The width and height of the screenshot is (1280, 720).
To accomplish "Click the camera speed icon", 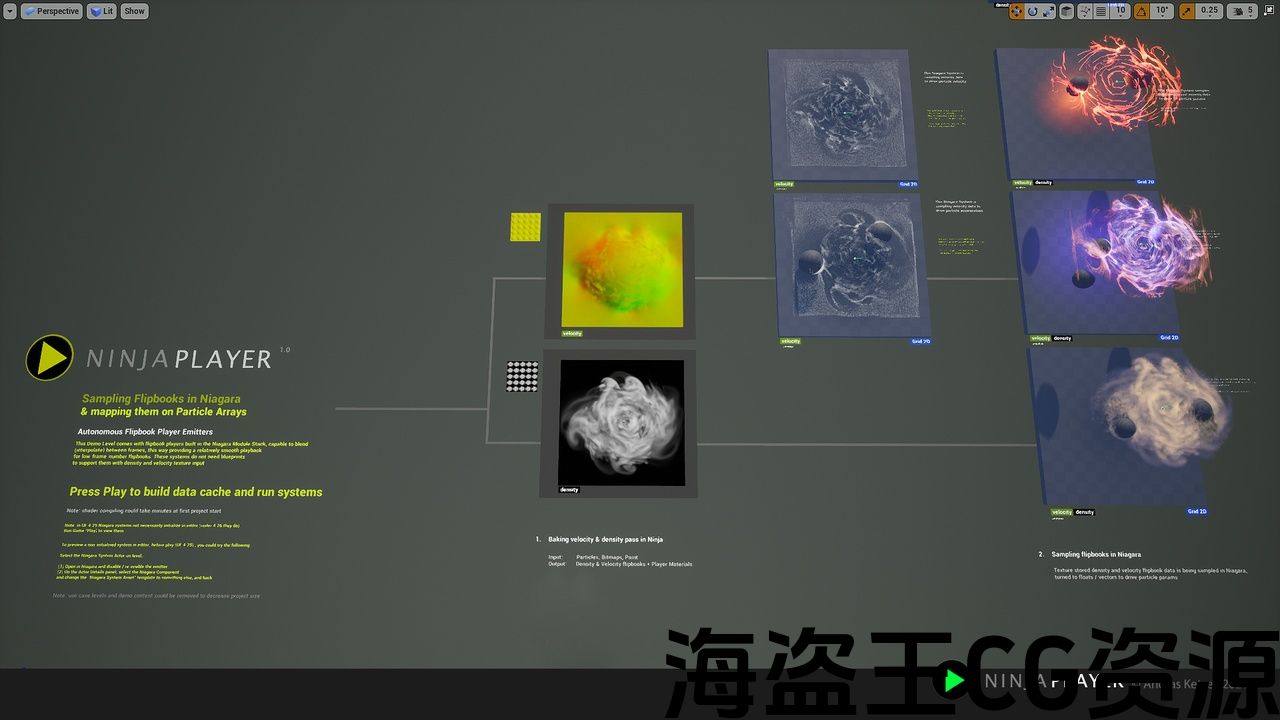I will point(1240,11).
